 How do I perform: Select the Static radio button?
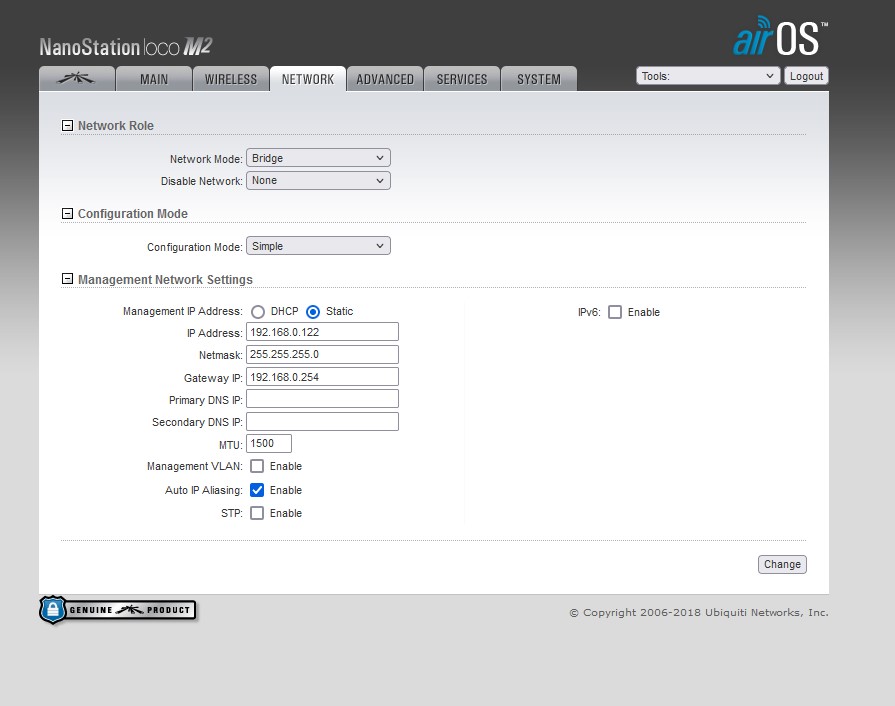coord(313,312)
